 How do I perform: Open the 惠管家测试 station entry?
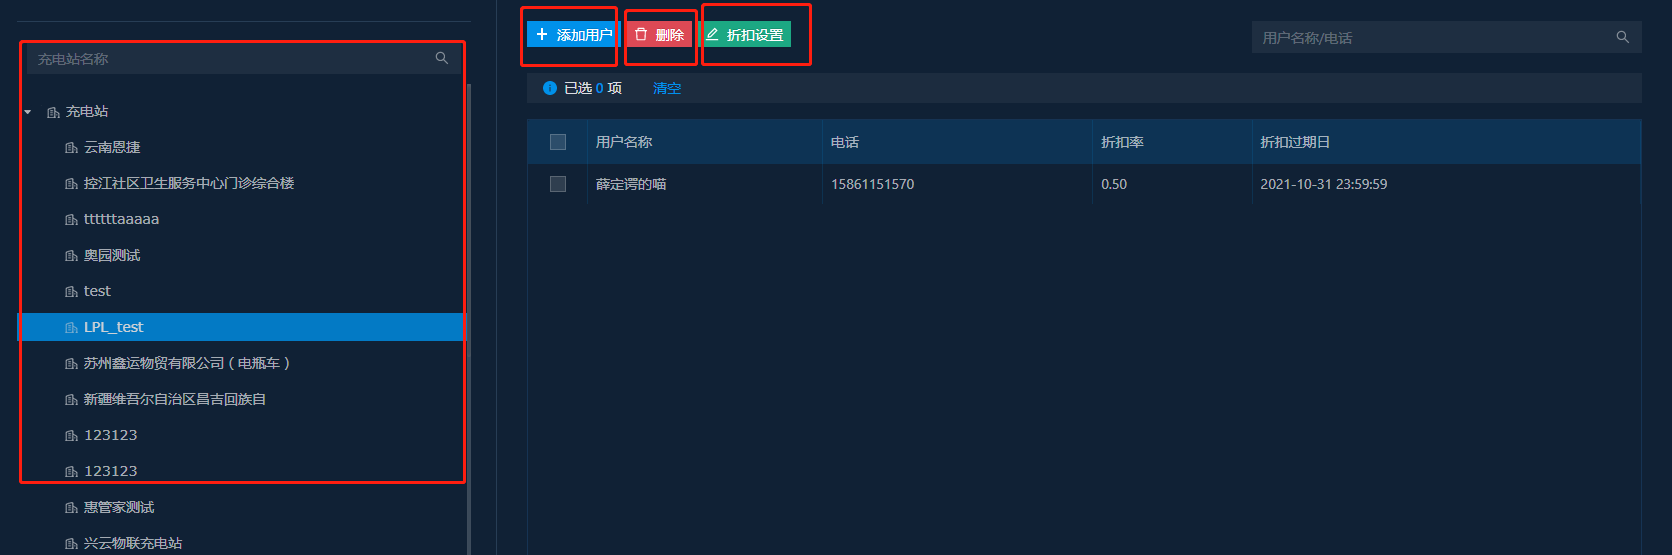[119, 507]
